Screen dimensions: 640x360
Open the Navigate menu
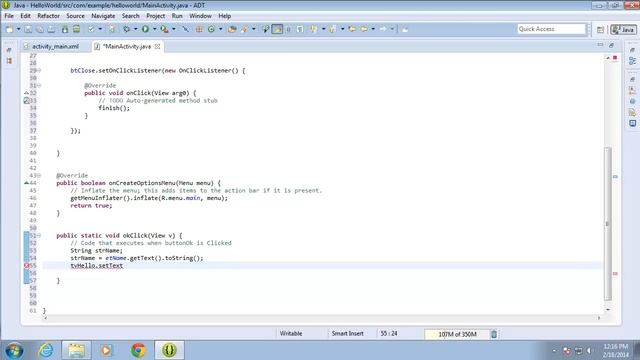coord(103,16)
